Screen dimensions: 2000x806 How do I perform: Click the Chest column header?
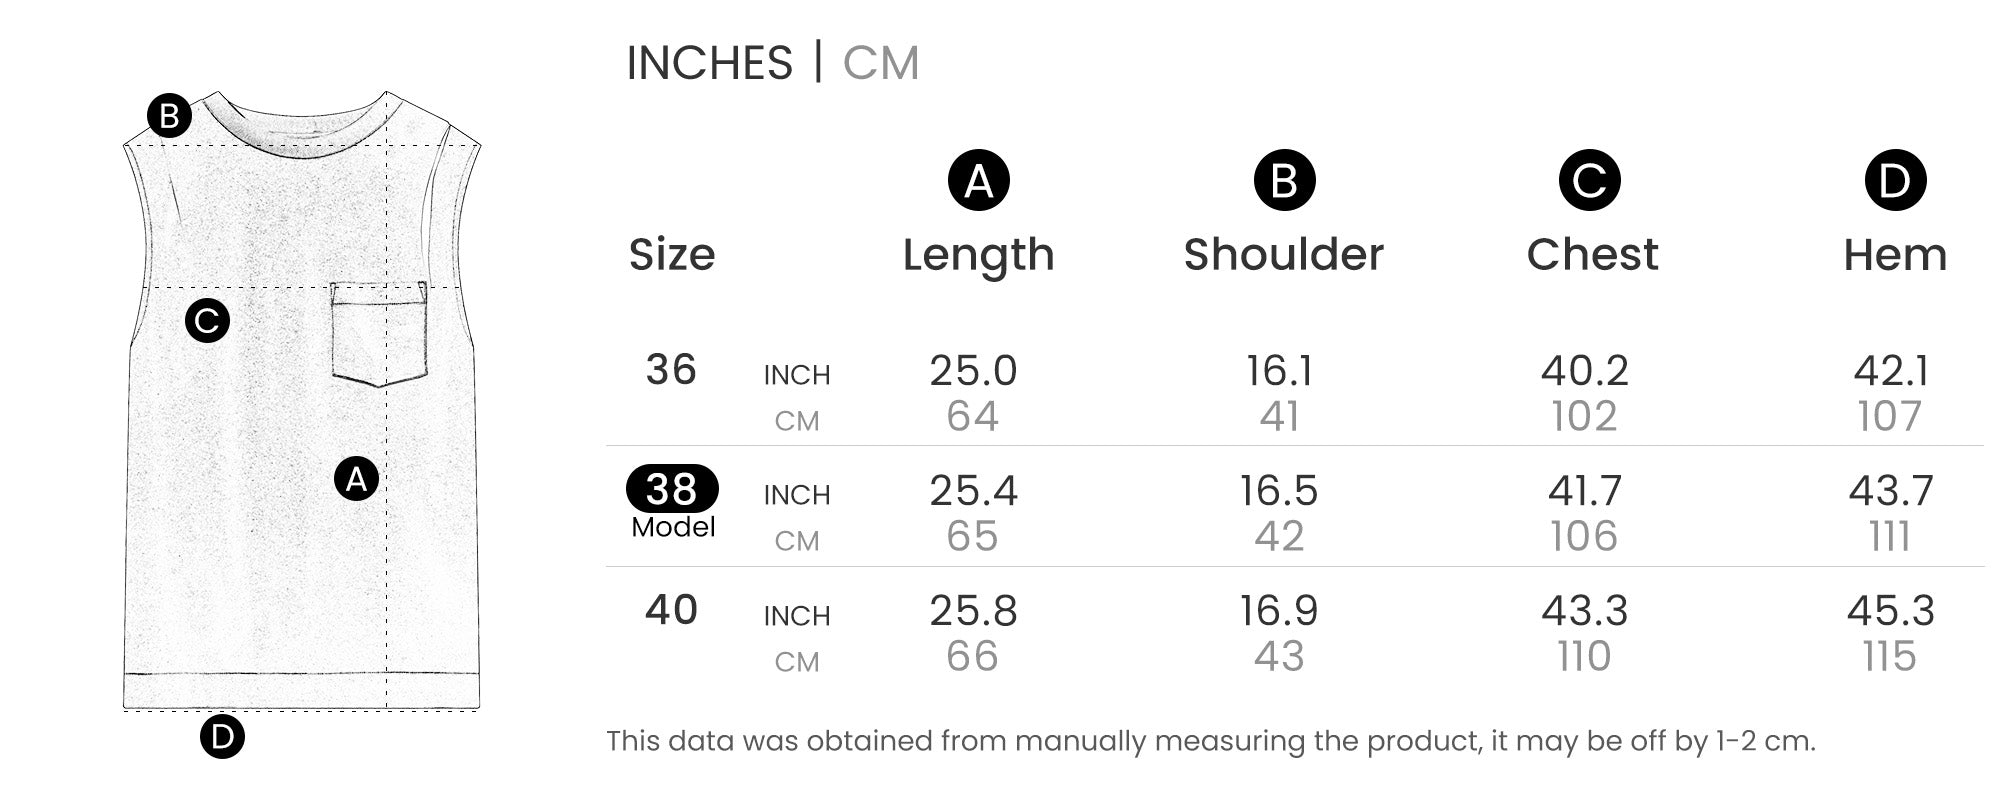[x=1592, y=255]
